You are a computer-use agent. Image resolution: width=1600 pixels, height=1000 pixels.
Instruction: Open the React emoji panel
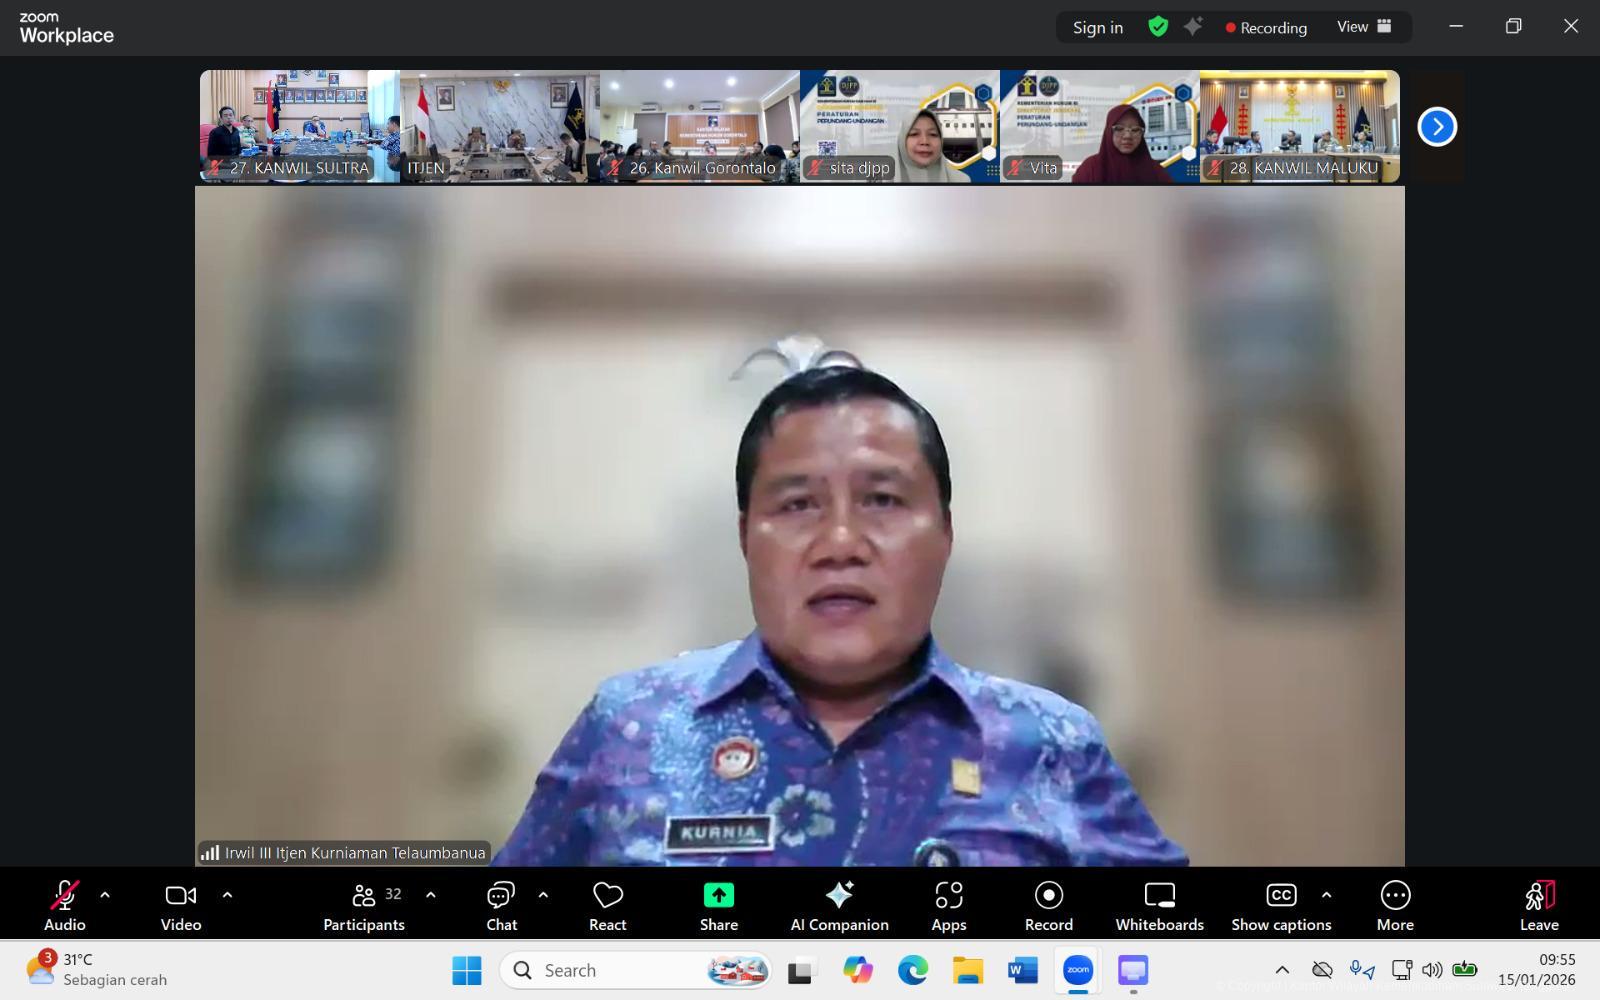point(607,906)
